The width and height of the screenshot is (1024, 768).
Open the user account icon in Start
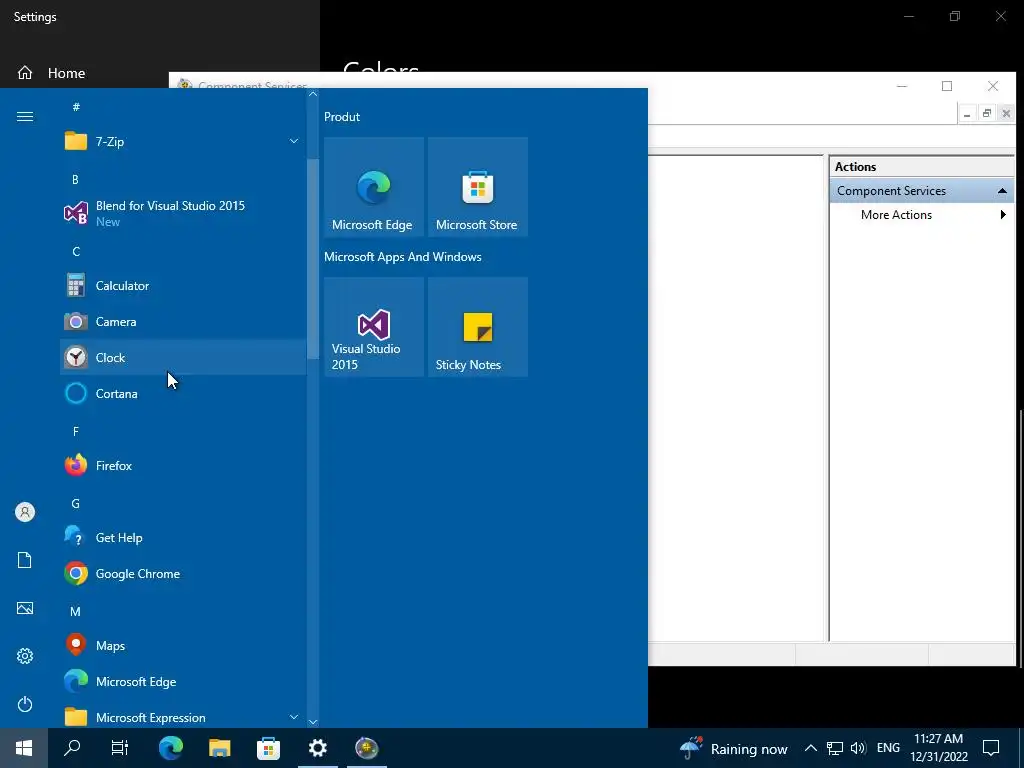point(25,512)
